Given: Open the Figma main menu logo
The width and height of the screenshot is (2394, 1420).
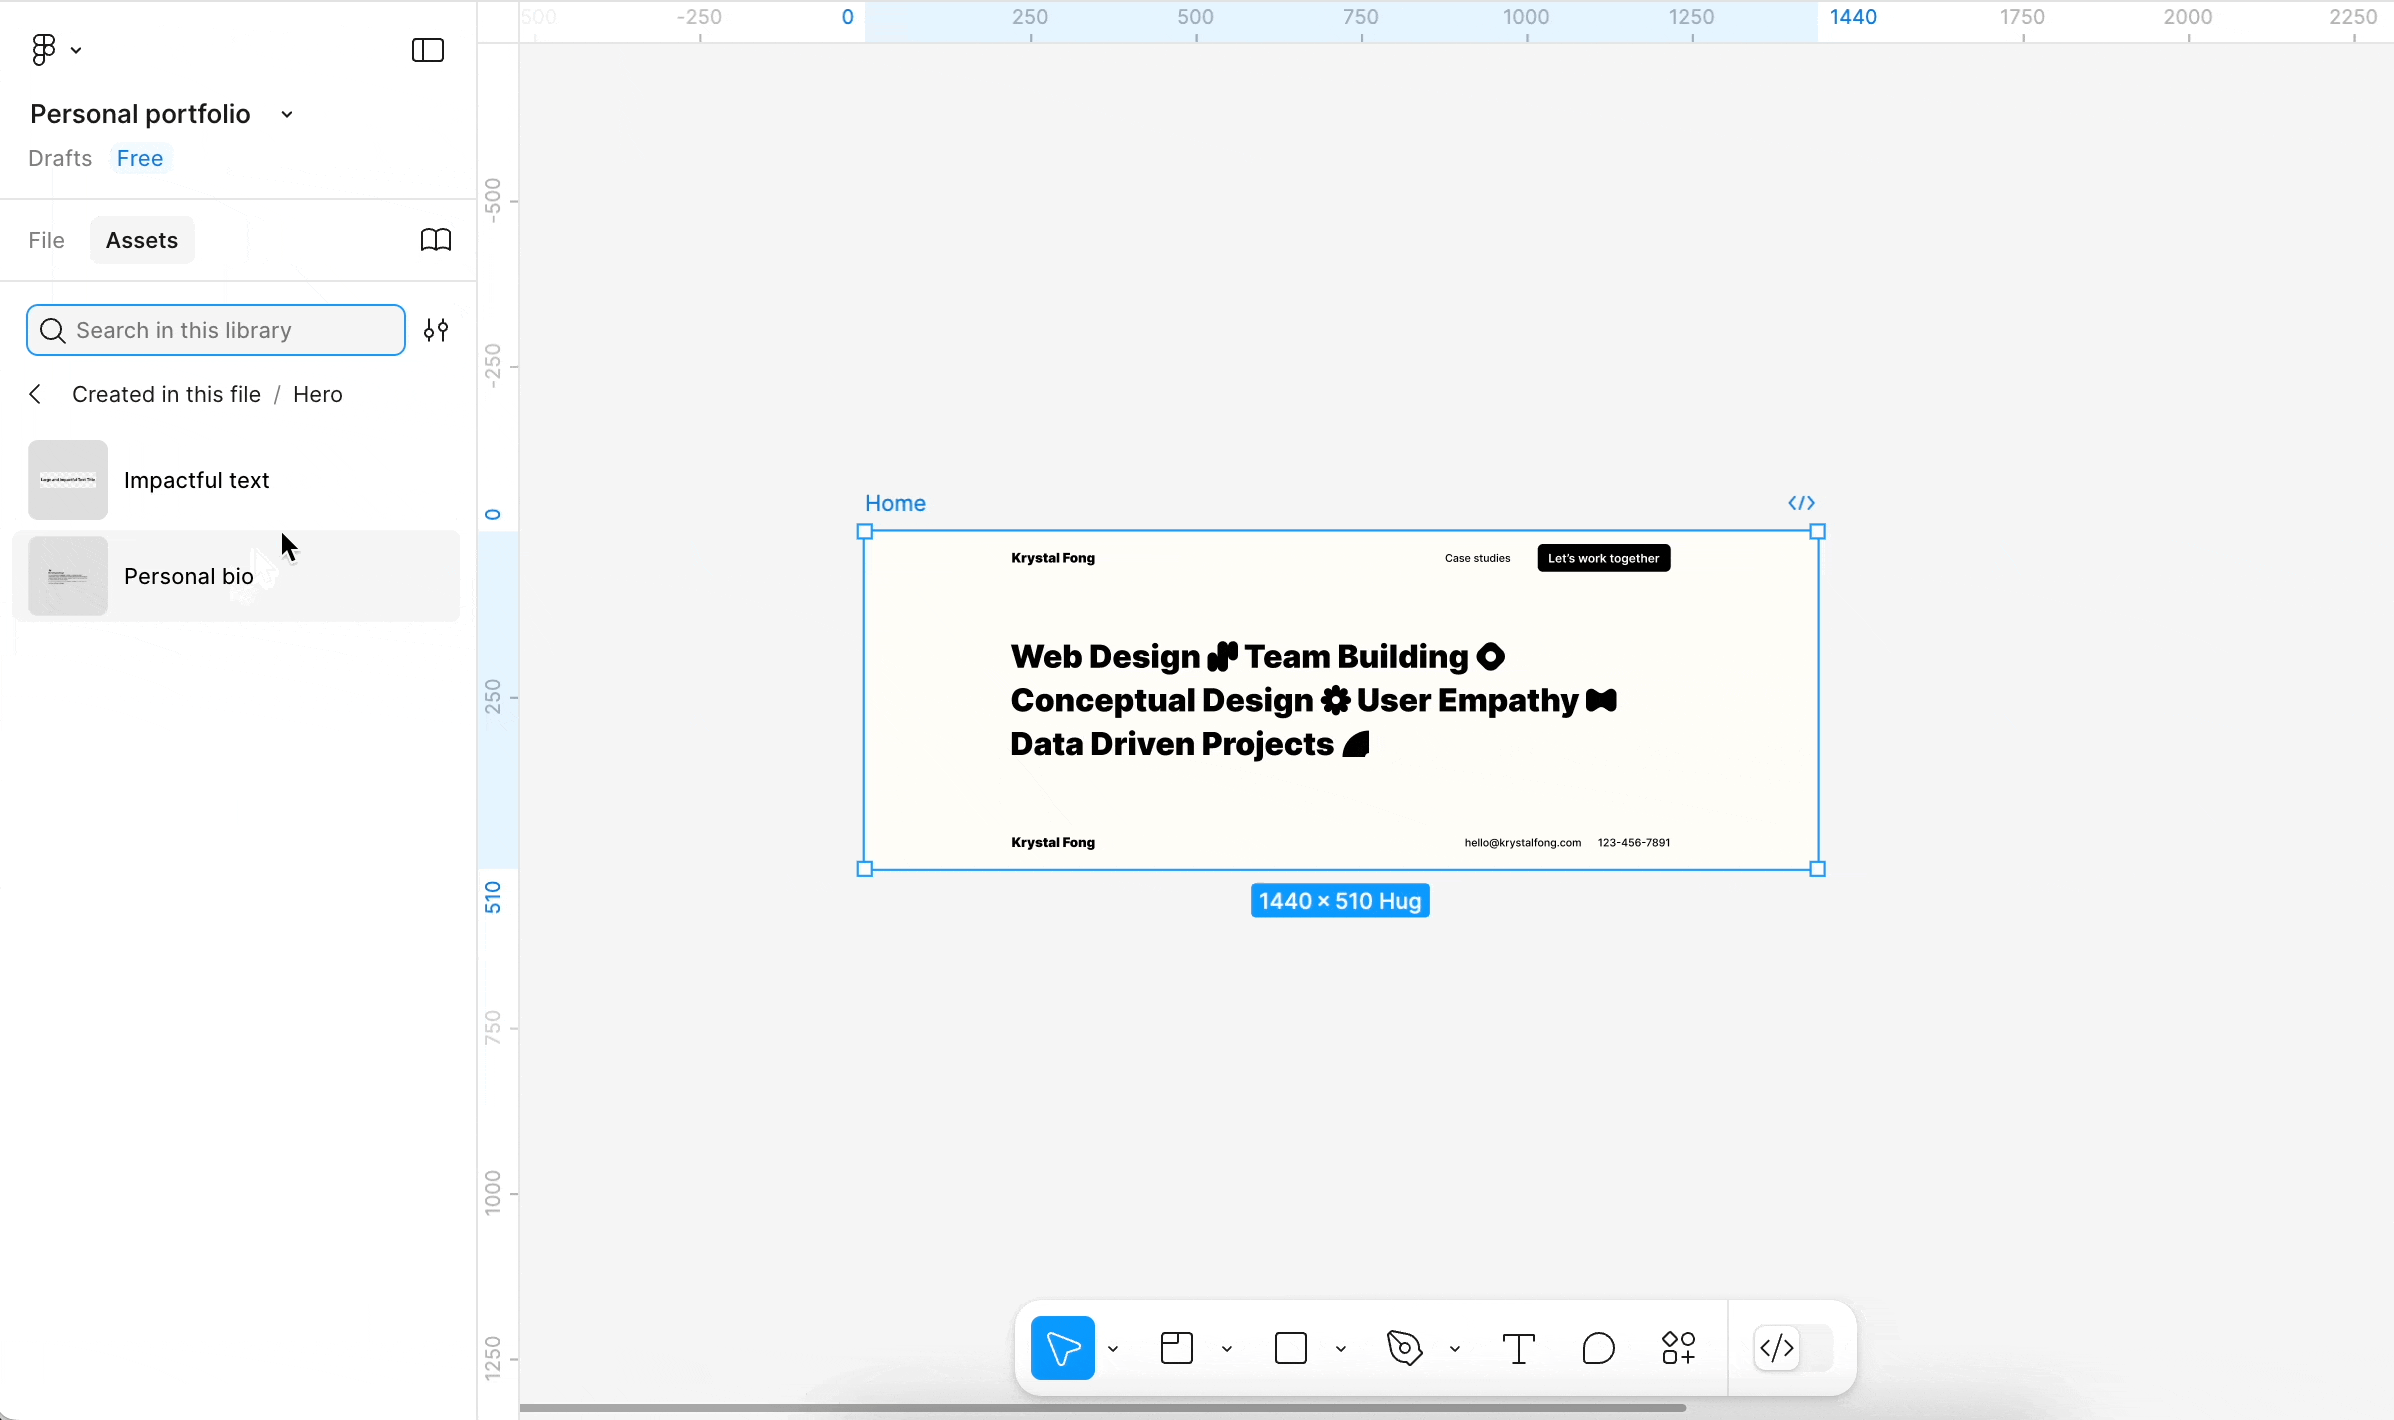Looking at the screenshot, I should coord(44,49).
